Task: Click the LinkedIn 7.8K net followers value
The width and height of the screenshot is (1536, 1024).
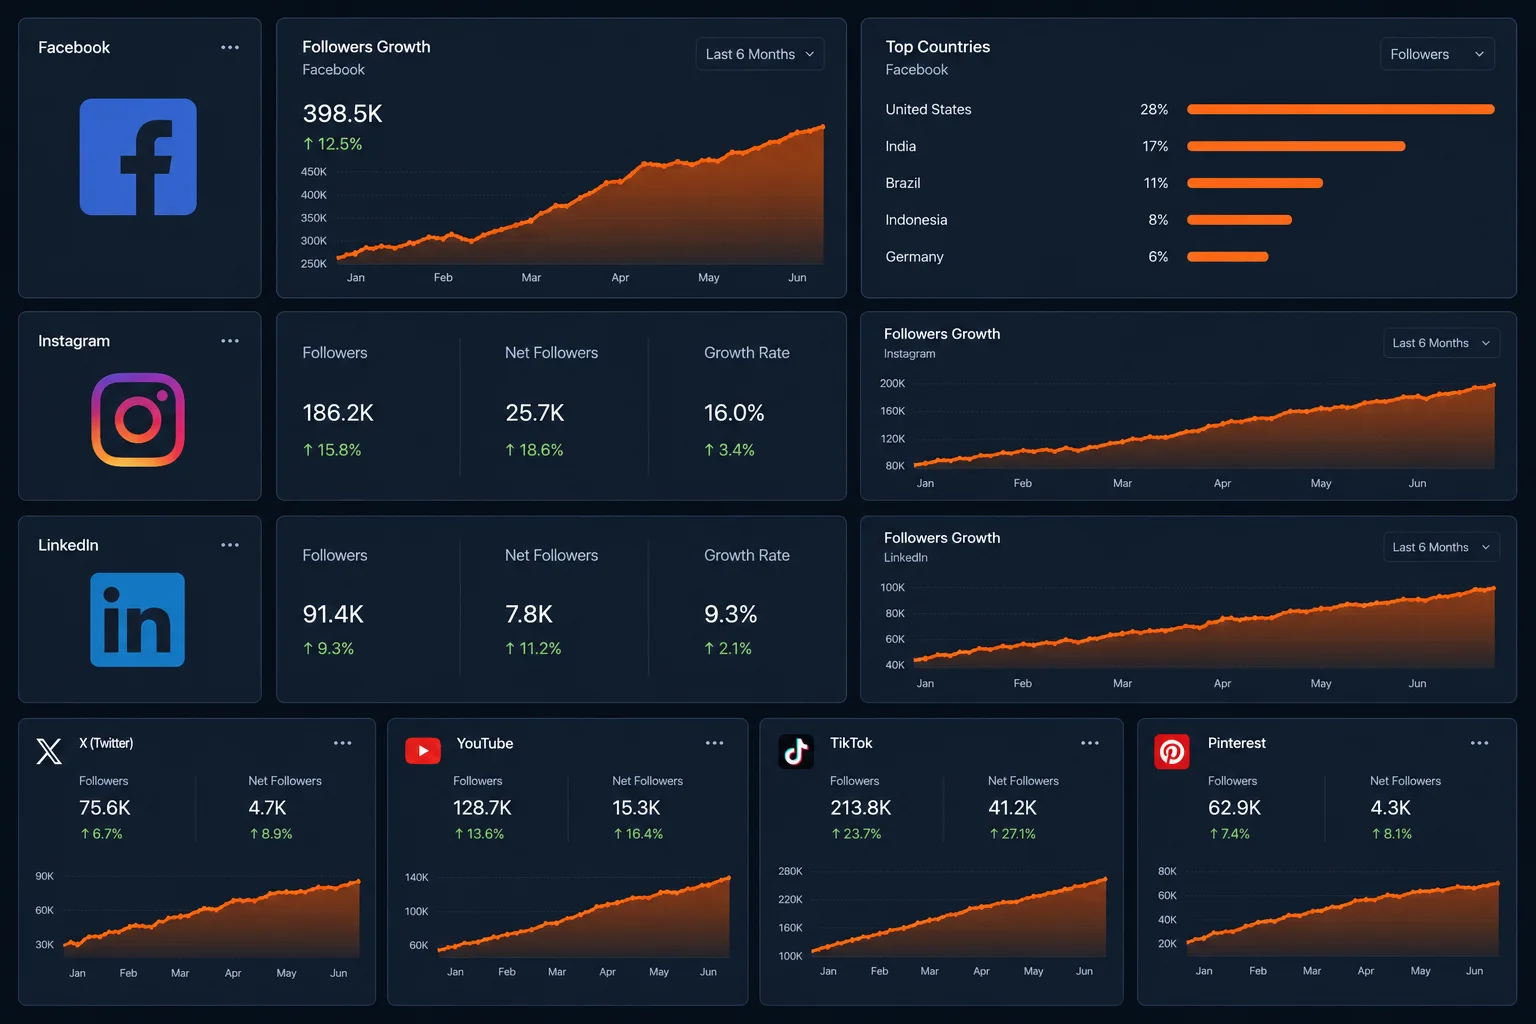Action: (x=529, y=614)
